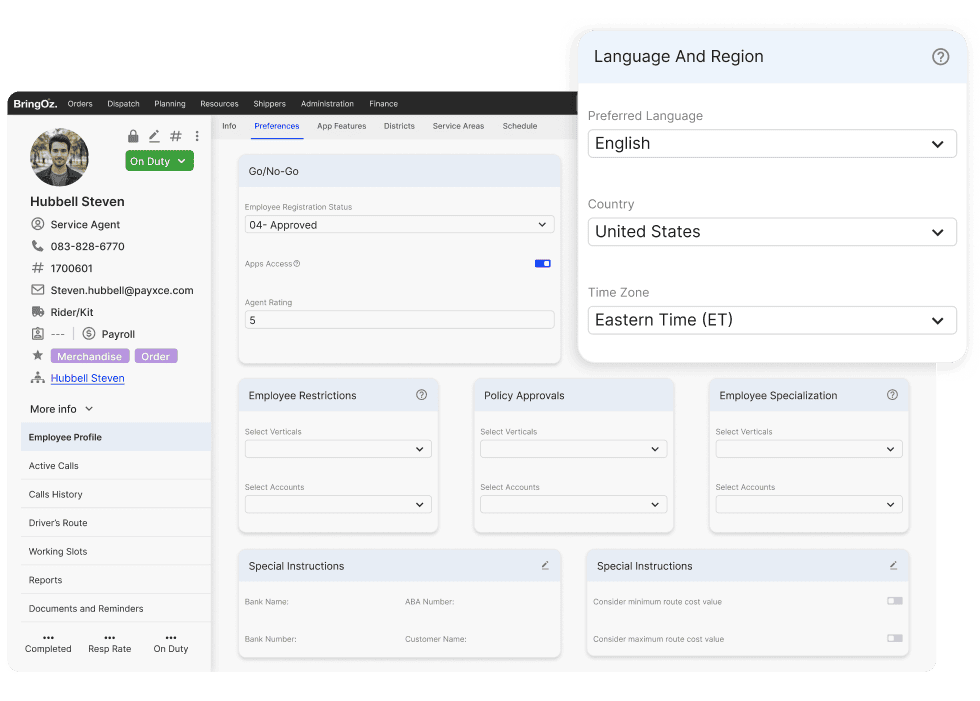The height and width of the screenshot is (701, 980).
Task: Click the Employee Specialization help icon
Action: click(892, 395)
